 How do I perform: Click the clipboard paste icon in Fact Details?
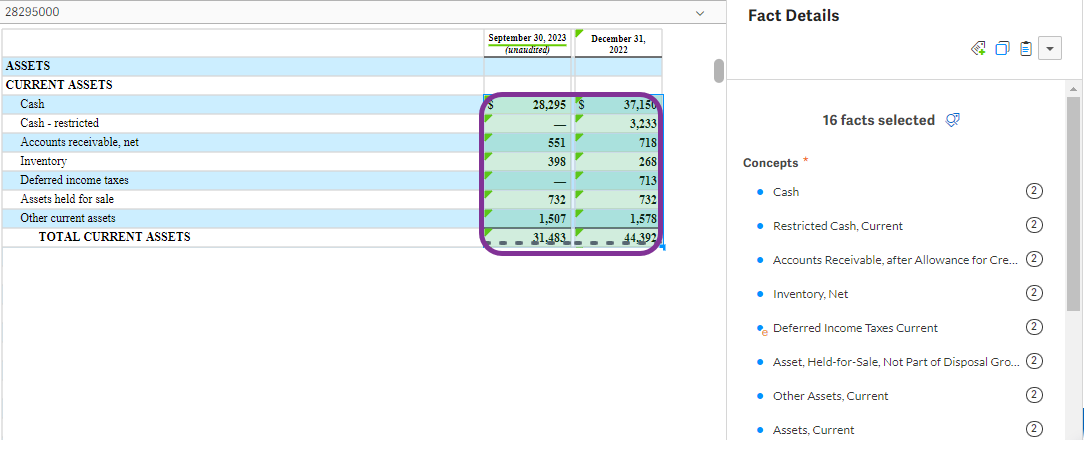pos(1025,49)
